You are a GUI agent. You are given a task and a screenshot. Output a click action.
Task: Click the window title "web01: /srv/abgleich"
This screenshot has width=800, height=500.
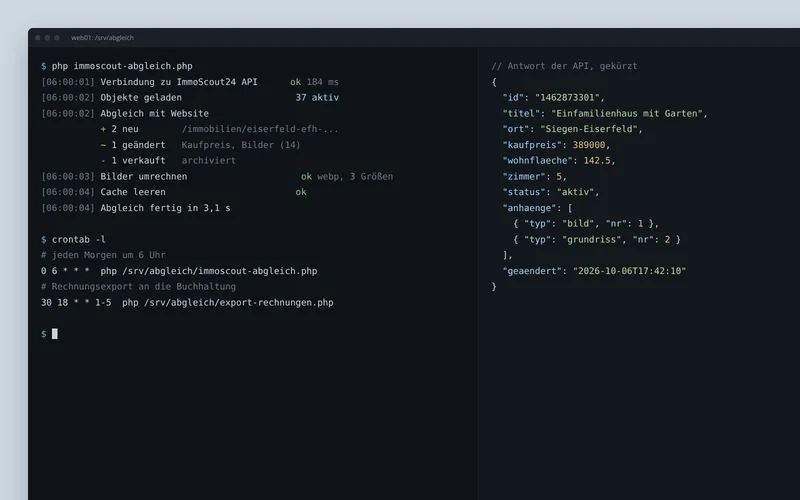(x=103, y=38)
